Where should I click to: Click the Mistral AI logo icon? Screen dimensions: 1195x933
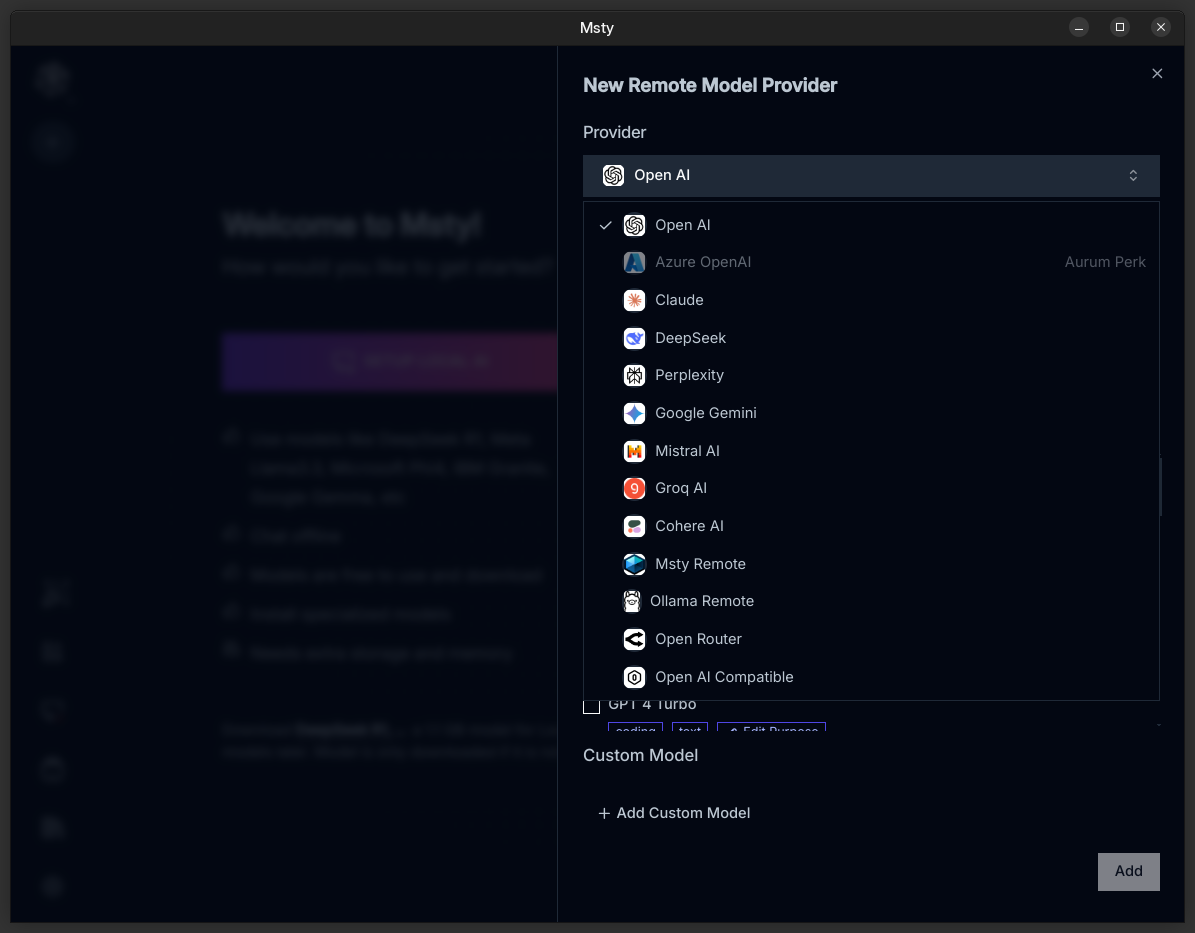[634, 451]
